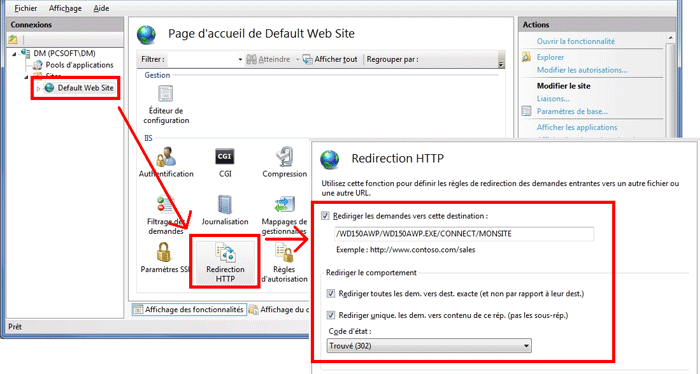Viewport: 700px width, 374px height.
Task: Click the Actions pane scrollbar
Action: pos(670,85)
